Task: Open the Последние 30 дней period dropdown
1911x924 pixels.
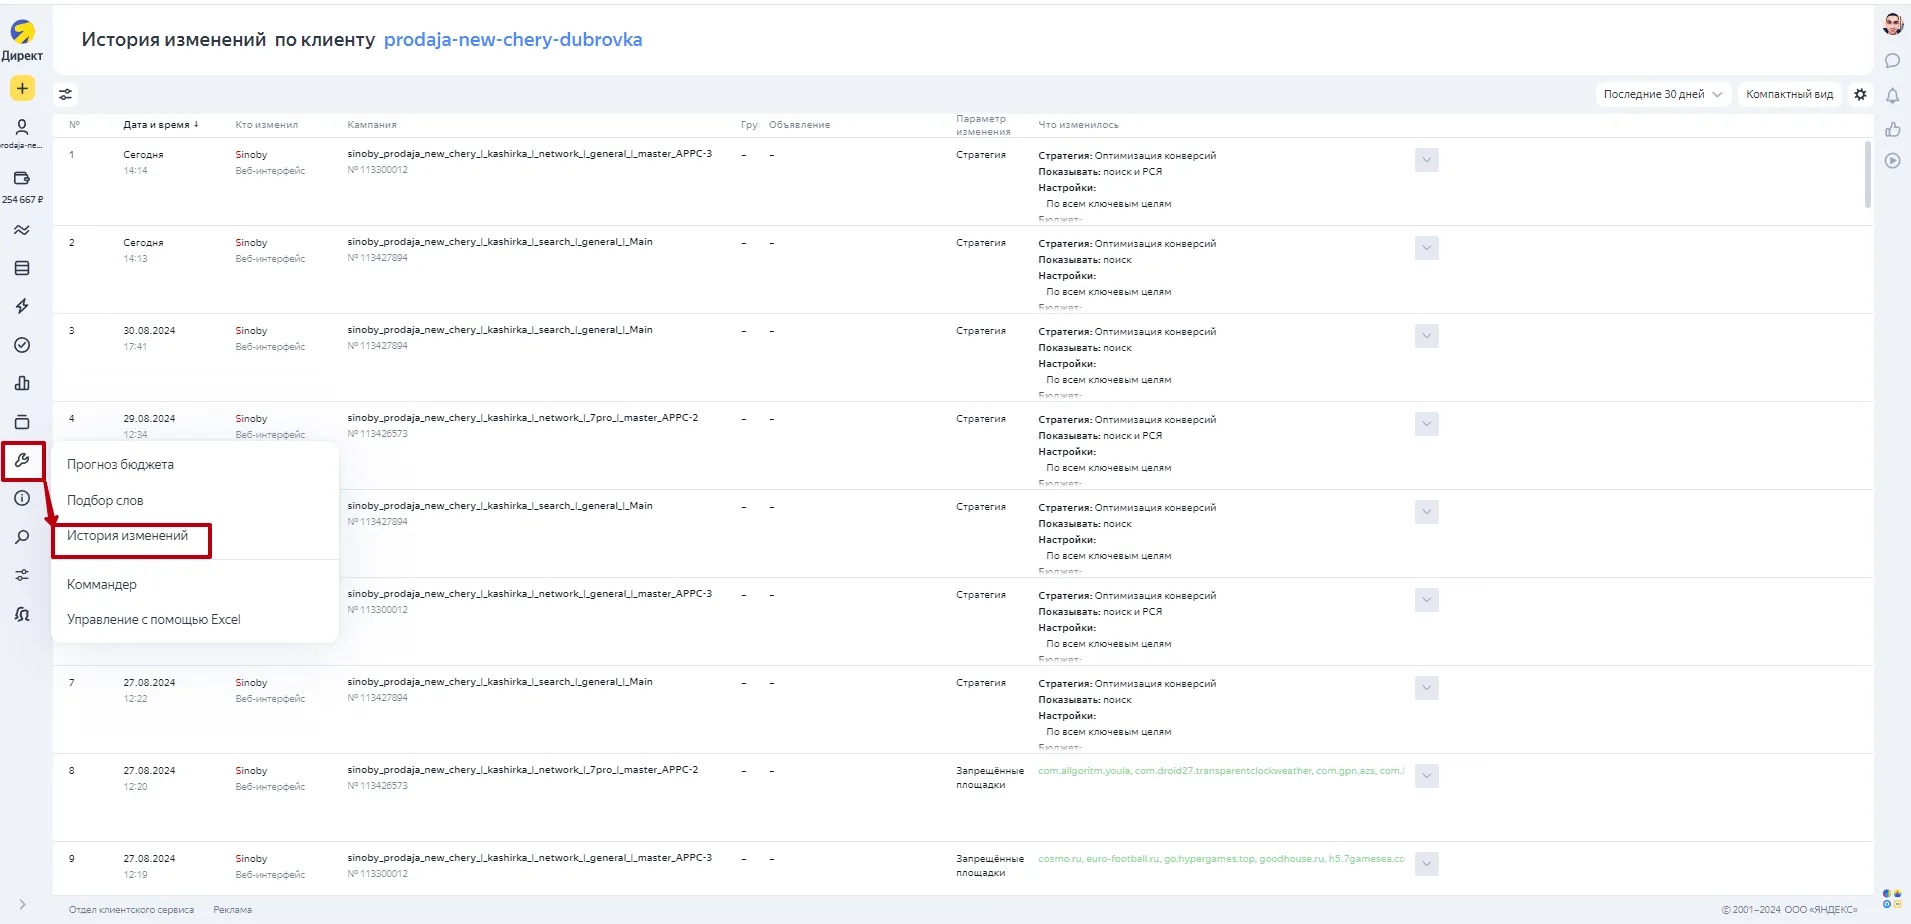Action: (1662, 94)
